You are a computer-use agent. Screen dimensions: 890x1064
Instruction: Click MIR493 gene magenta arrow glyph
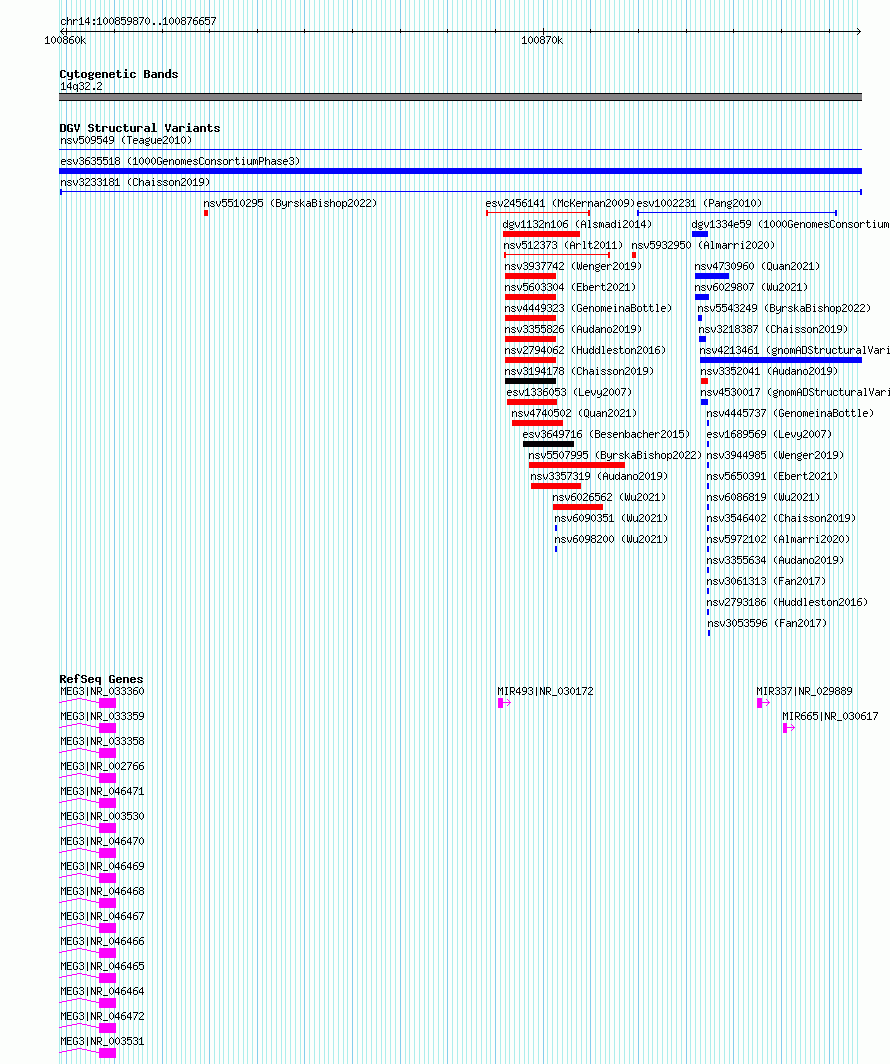pos(504,703)
